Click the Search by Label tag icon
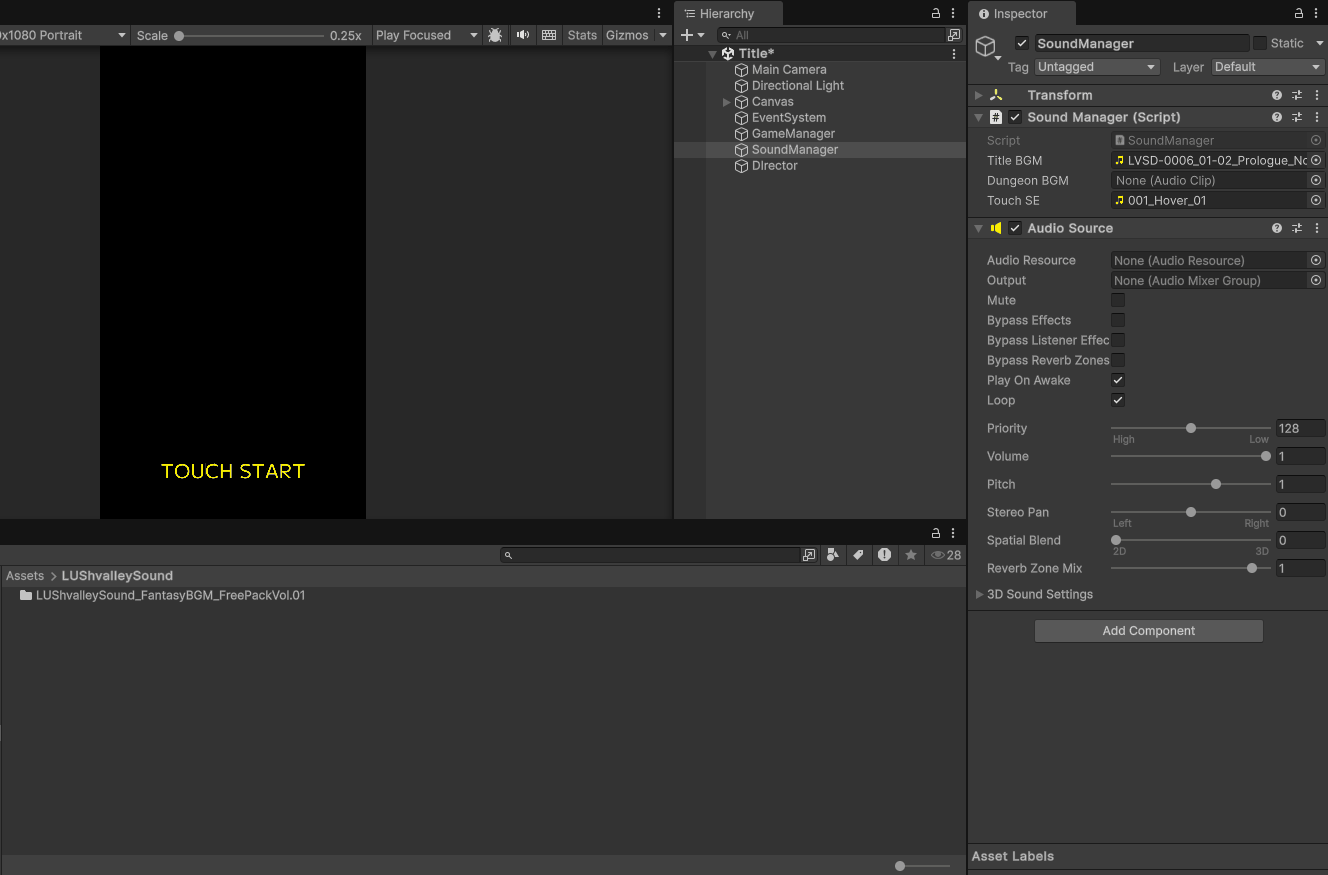This screenshot has width=1328, height=875. pyautogui.click(x=858, y=555)
